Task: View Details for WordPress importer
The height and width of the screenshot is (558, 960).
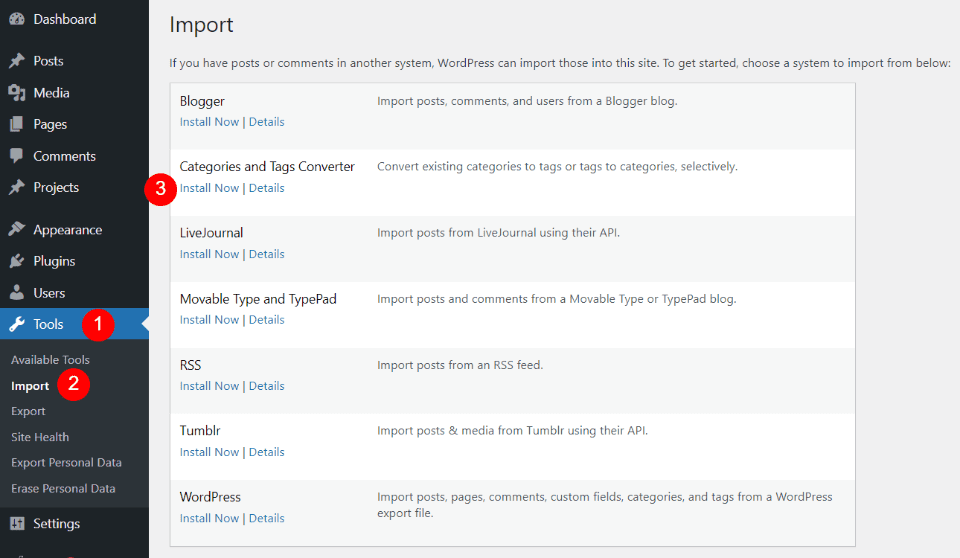Action: click(x=266, y=518)
